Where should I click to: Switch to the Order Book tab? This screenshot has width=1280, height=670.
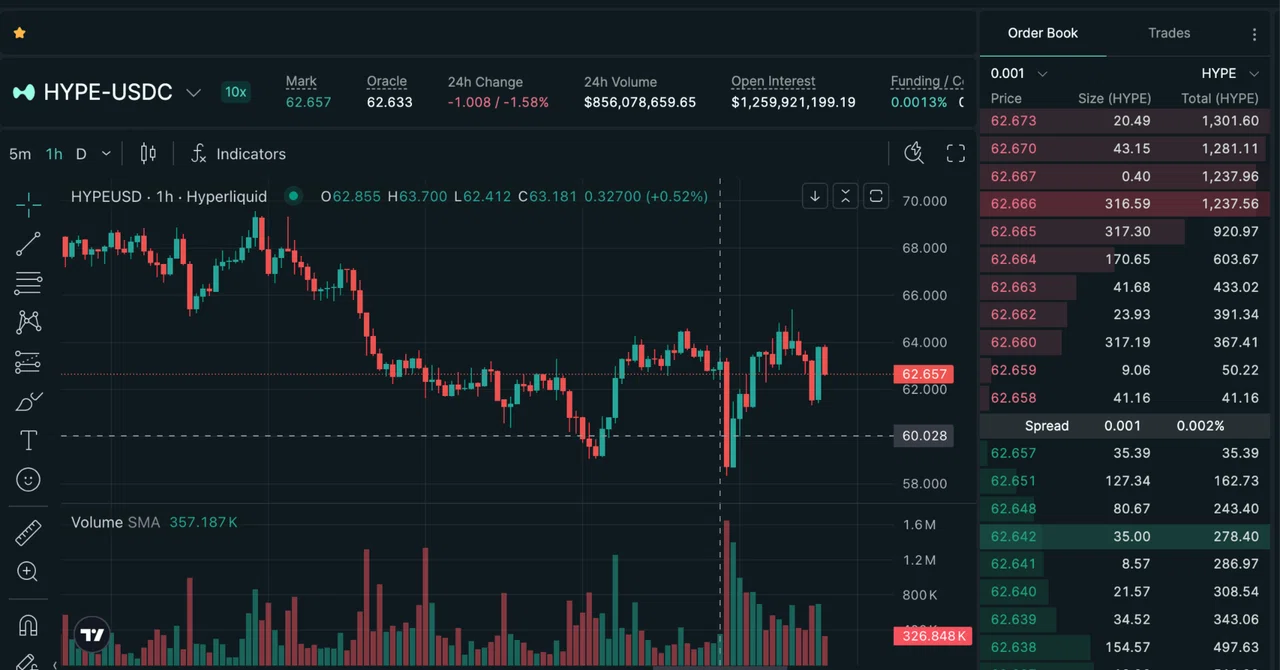point(1043,33)
